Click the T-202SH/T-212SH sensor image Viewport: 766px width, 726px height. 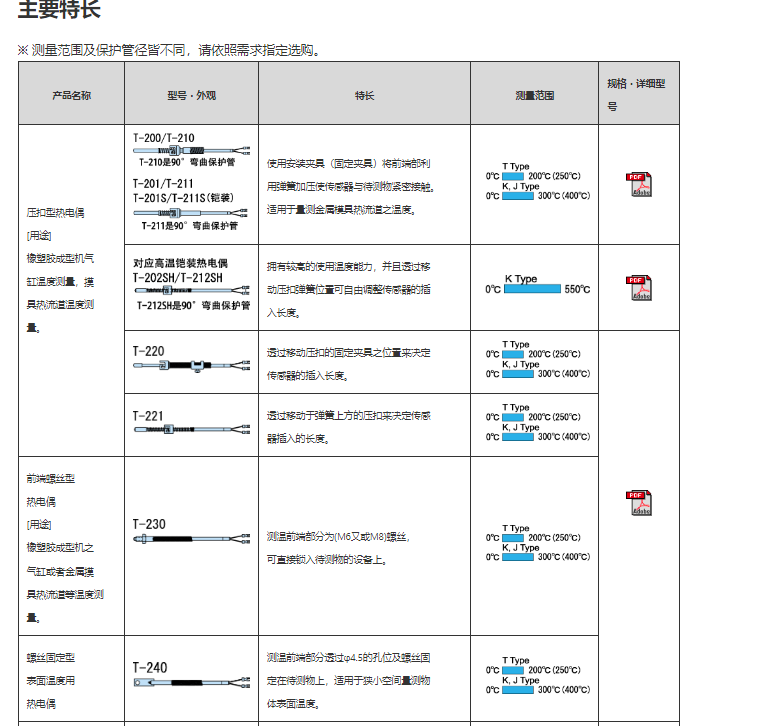coord(192,290)
